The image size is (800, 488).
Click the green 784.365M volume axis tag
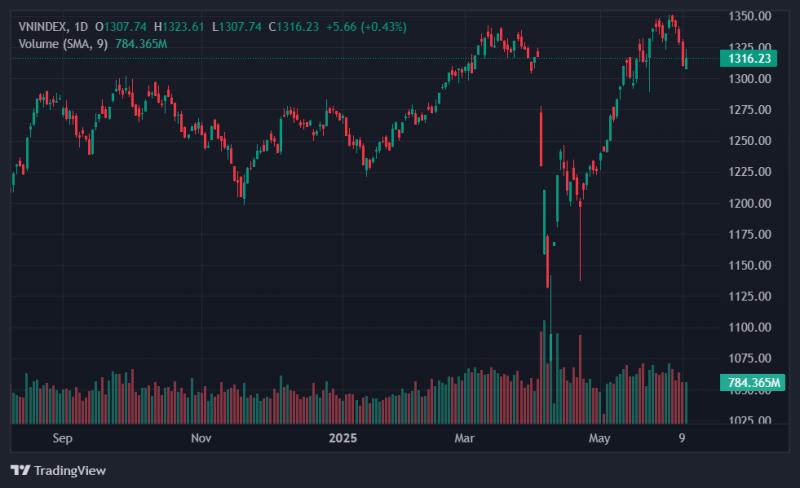(753, 382)
